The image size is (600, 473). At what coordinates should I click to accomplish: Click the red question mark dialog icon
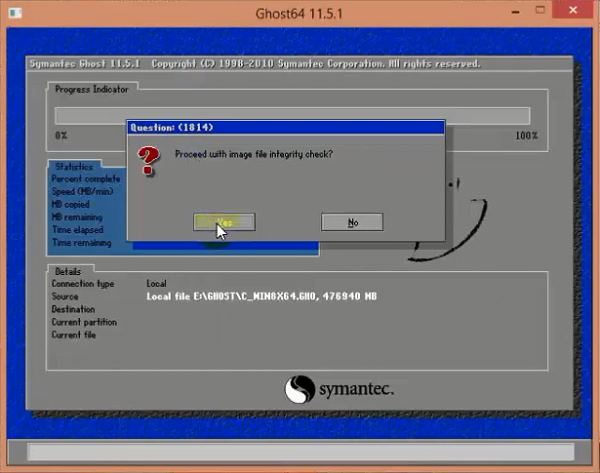(149, 160)
